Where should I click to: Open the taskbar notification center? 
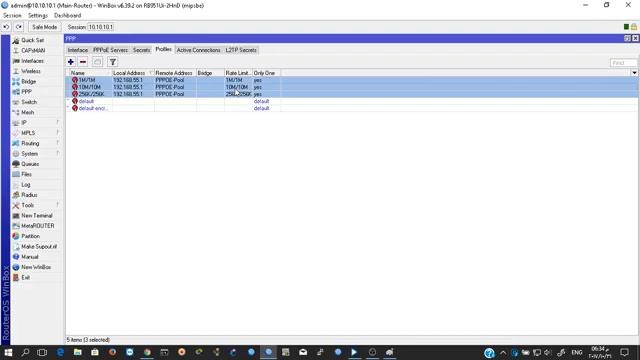(x=624, y=352)
